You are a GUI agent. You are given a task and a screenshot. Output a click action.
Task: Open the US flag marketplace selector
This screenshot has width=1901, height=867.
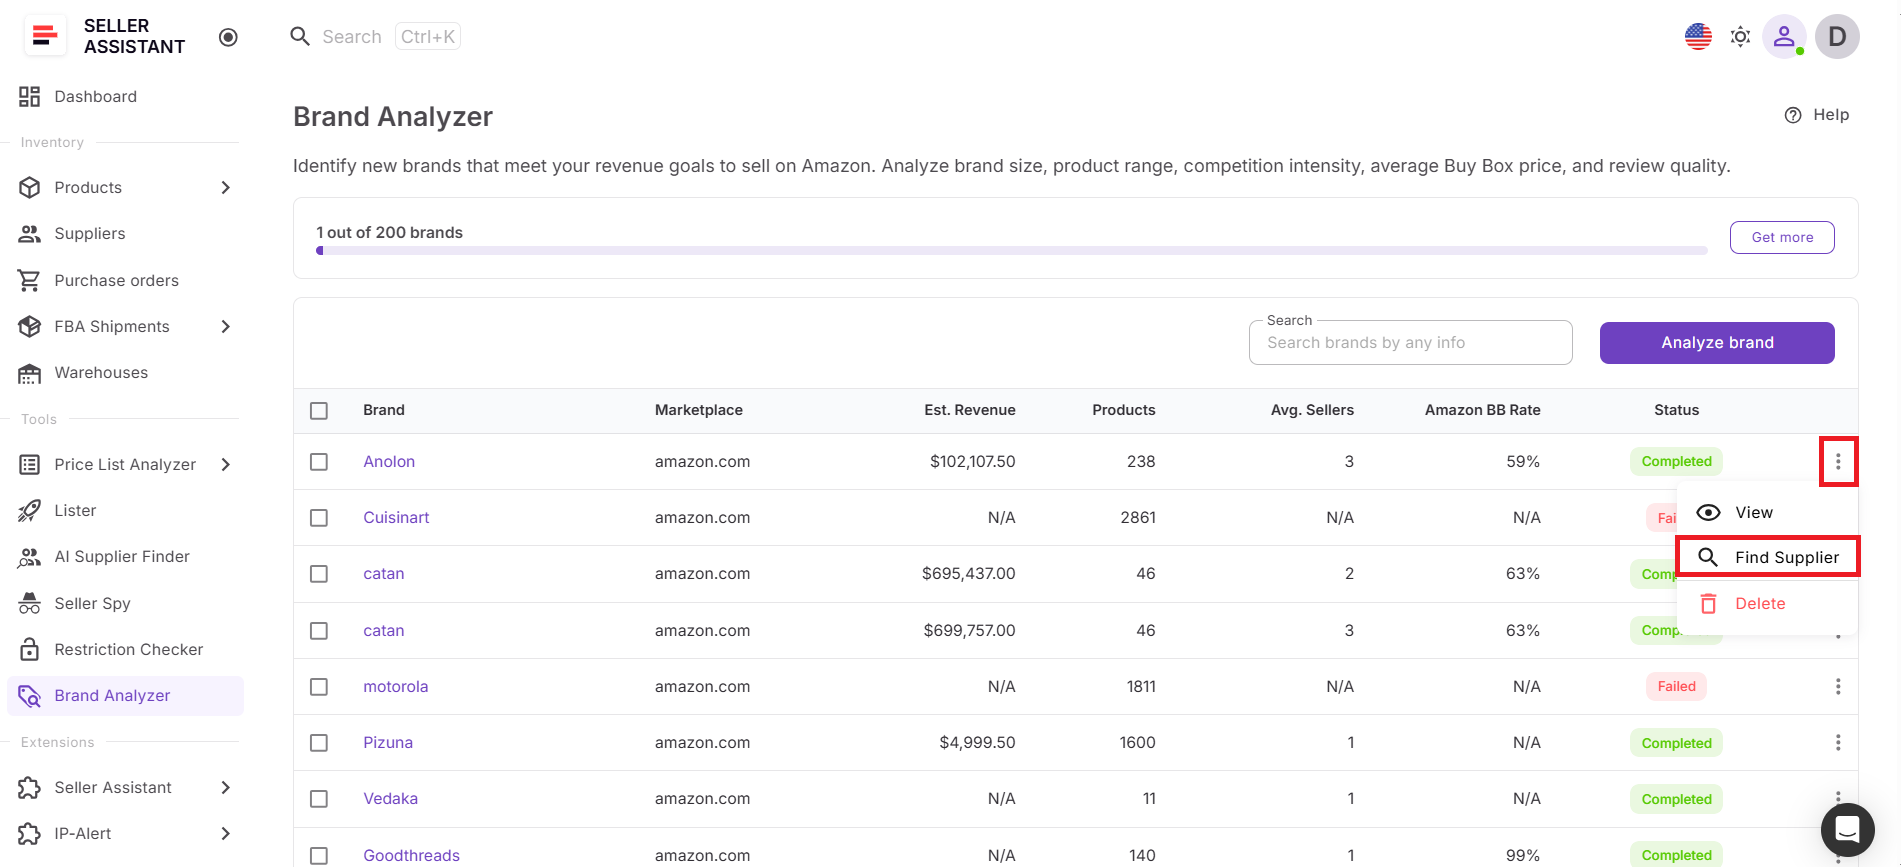(1698, 37)
